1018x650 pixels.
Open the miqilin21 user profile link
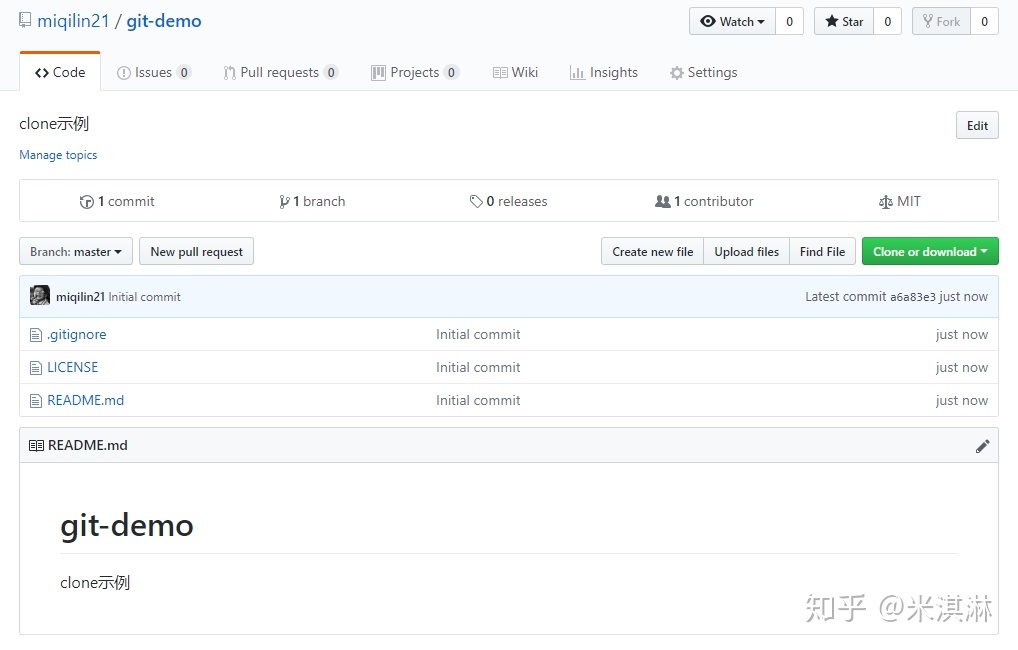click(x=73, y=21)
